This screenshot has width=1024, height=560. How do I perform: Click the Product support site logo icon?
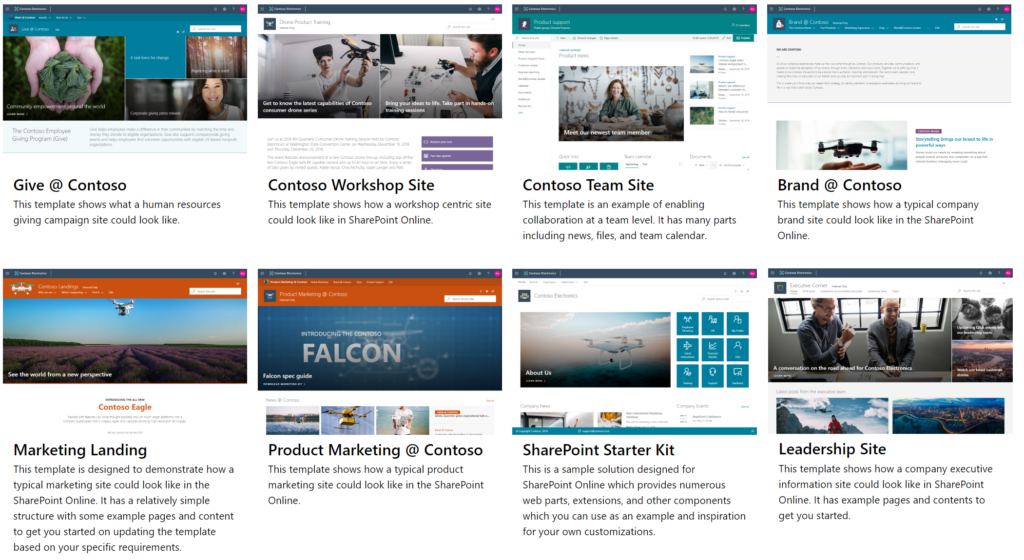tap(525, 24)
